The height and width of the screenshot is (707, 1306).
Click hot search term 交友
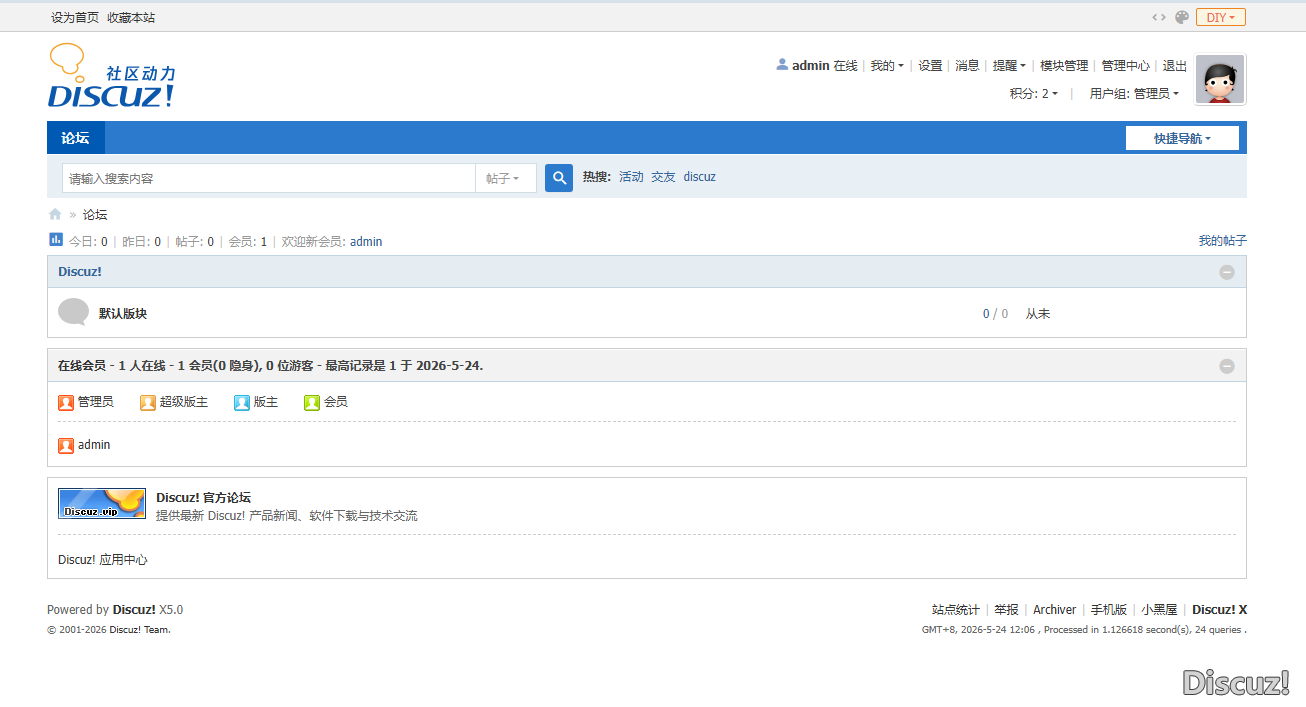click(664, 177)
